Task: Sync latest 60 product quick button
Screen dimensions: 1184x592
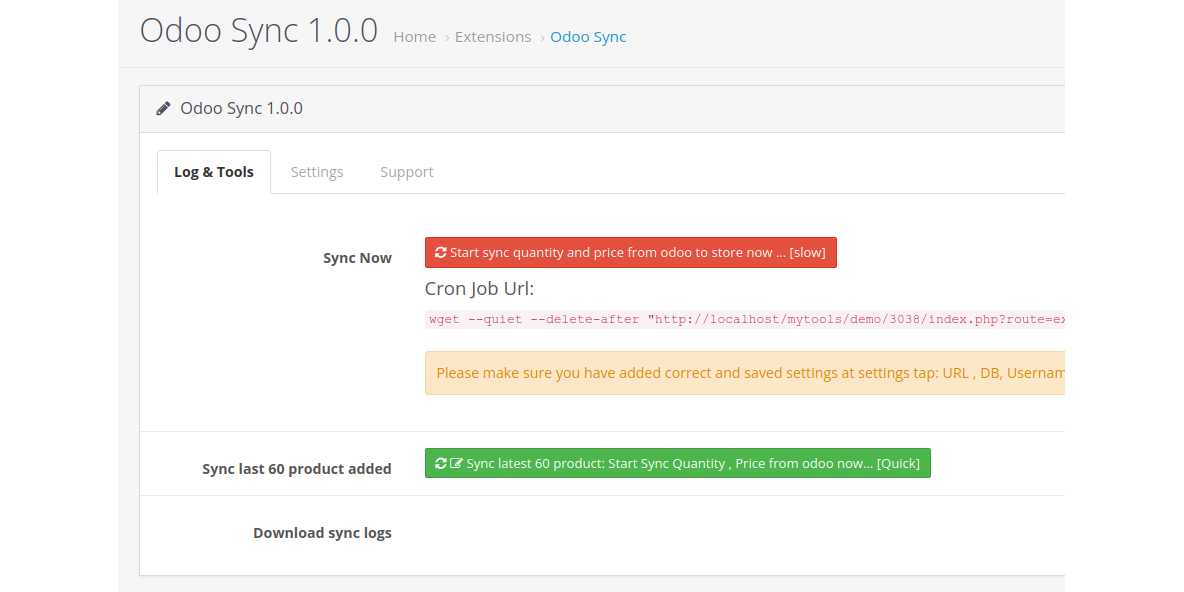Action: 677,463
